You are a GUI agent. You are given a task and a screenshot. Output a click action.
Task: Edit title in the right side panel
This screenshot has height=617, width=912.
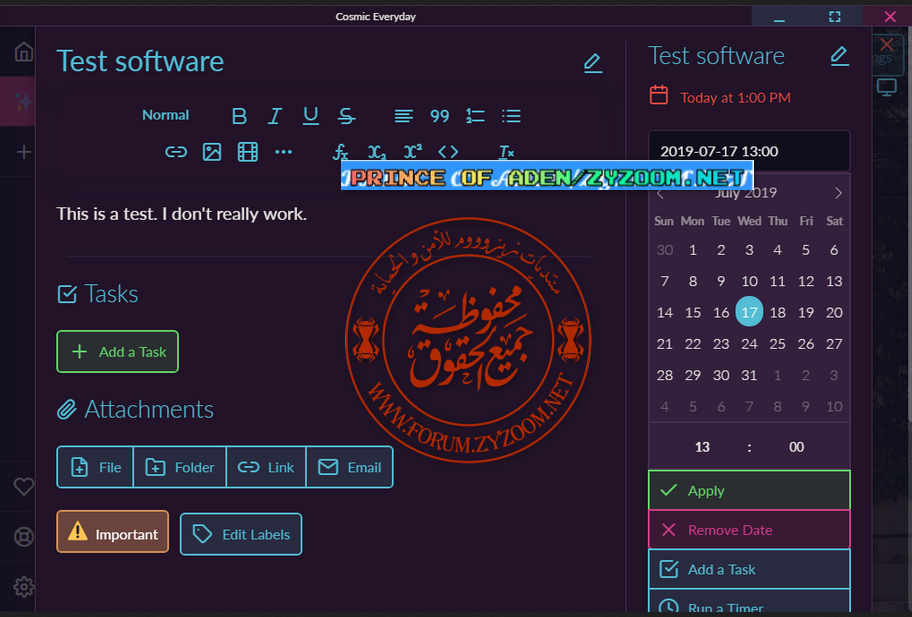tap(839, 56)
